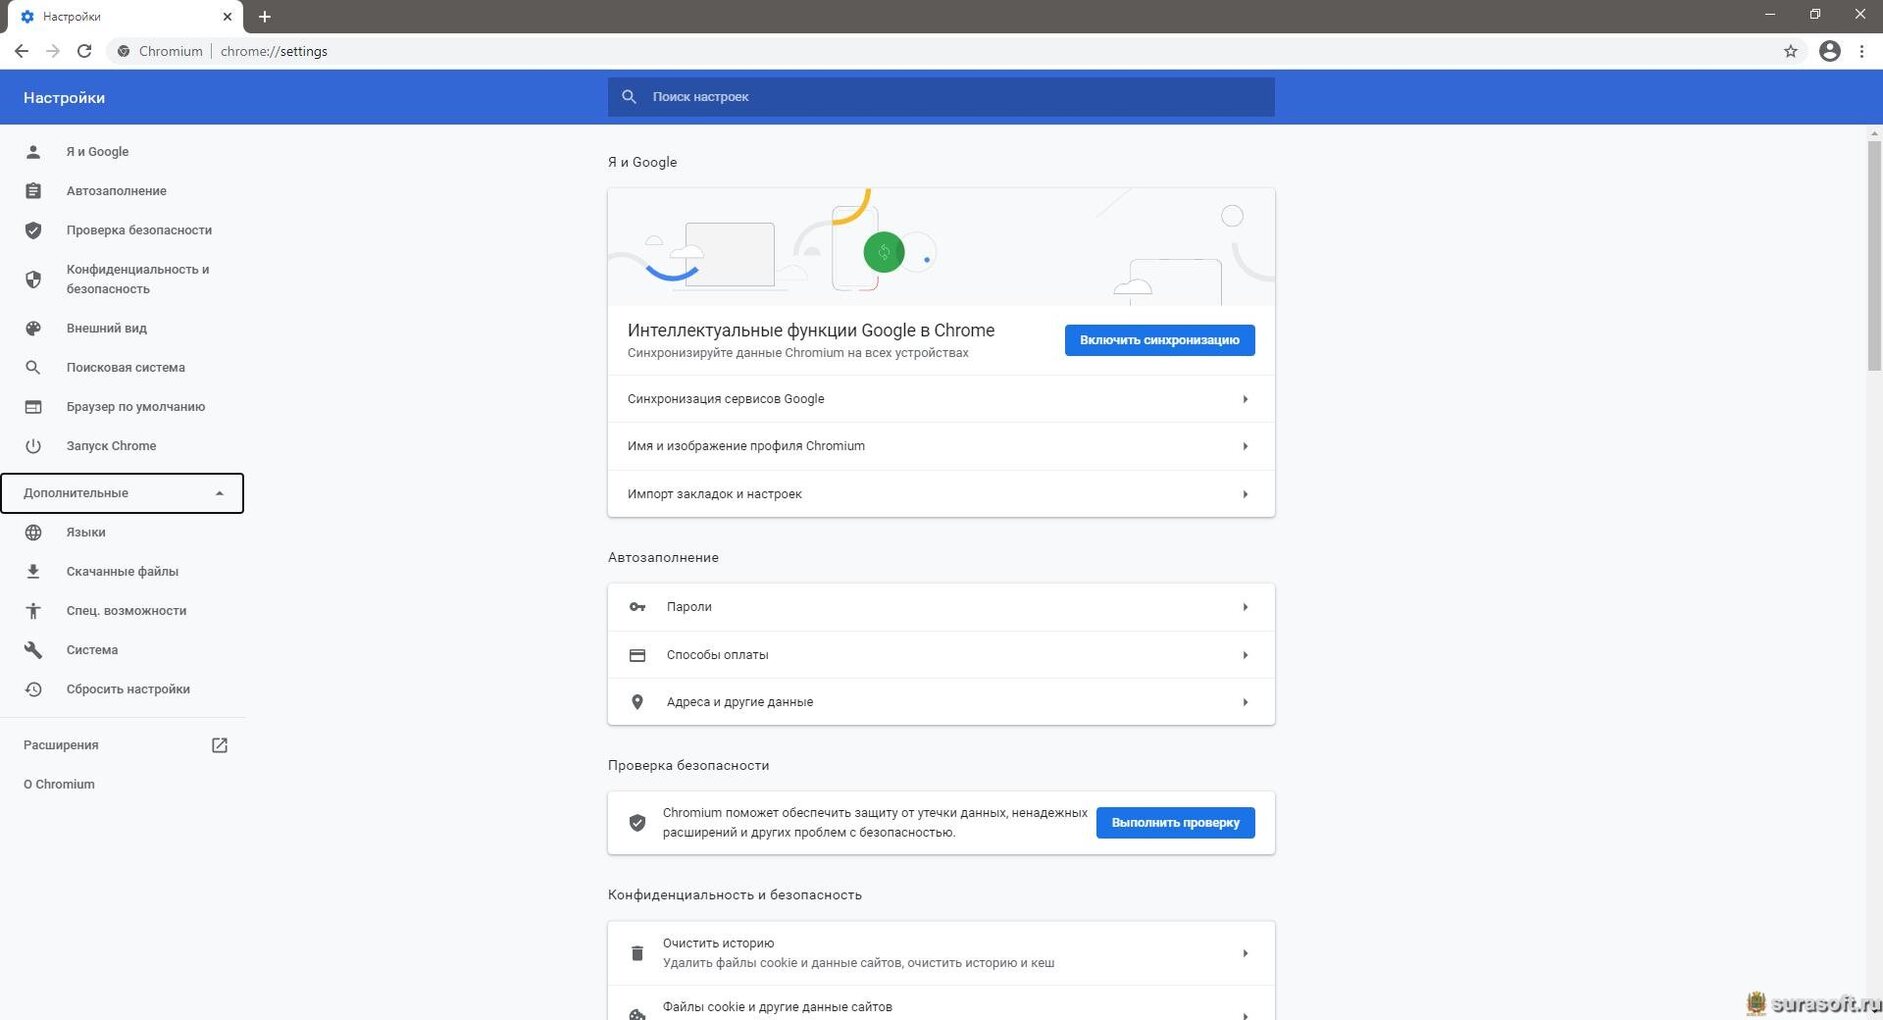
Task: Click the magnifier icon in settings search
Action: [629, 97]
